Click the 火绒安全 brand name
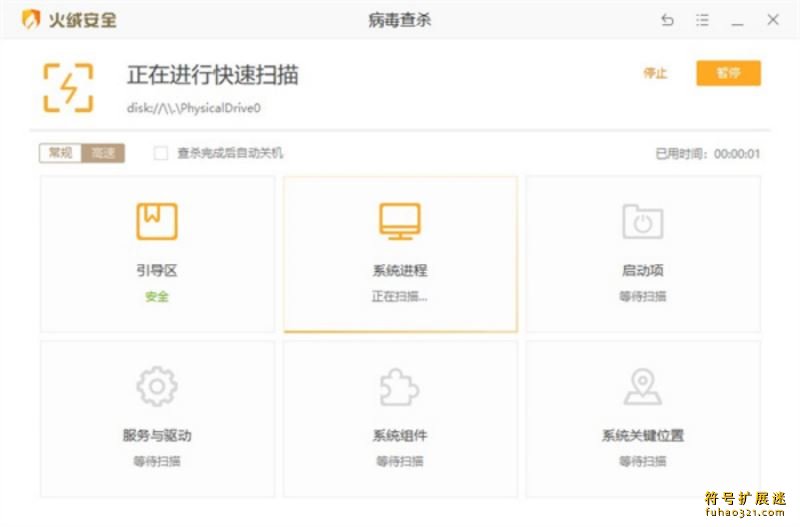The image size is (800, 527). point(83,20)
